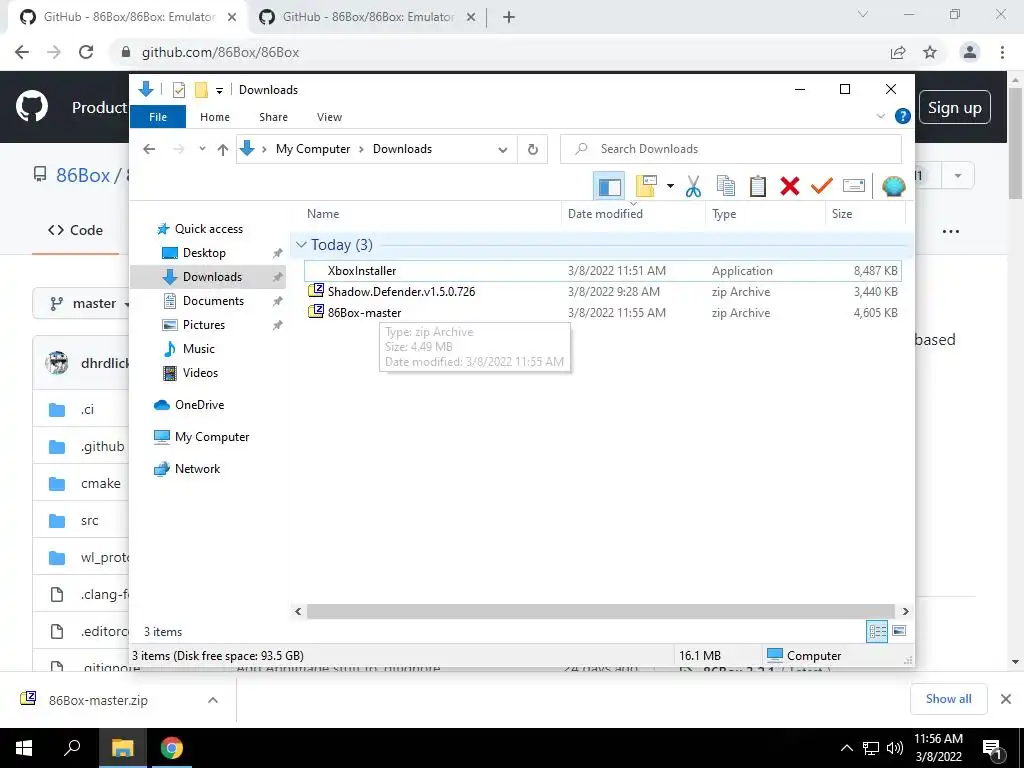This screenshot has height=768, width=1024.
Task: Click the horizontal scrollbar in file list
Action: (x=600, y=611)
